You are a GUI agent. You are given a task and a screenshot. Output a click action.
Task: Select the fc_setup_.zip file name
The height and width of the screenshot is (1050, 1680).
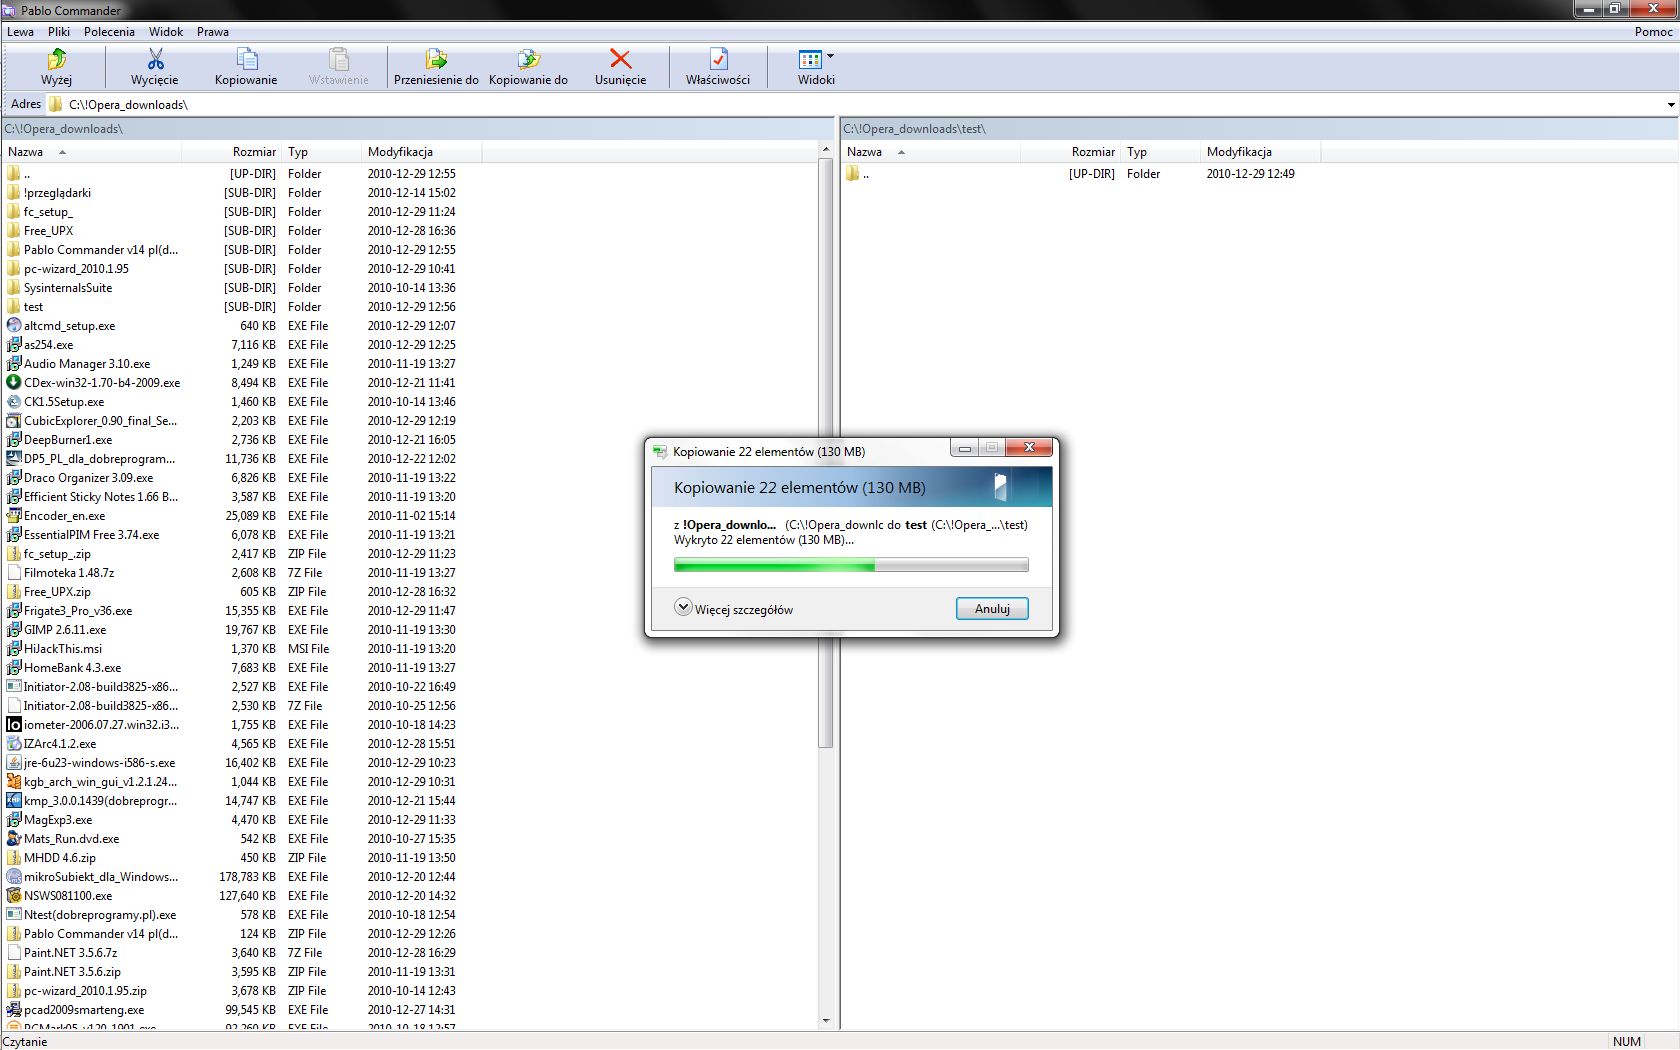click(x=57, y=554)
